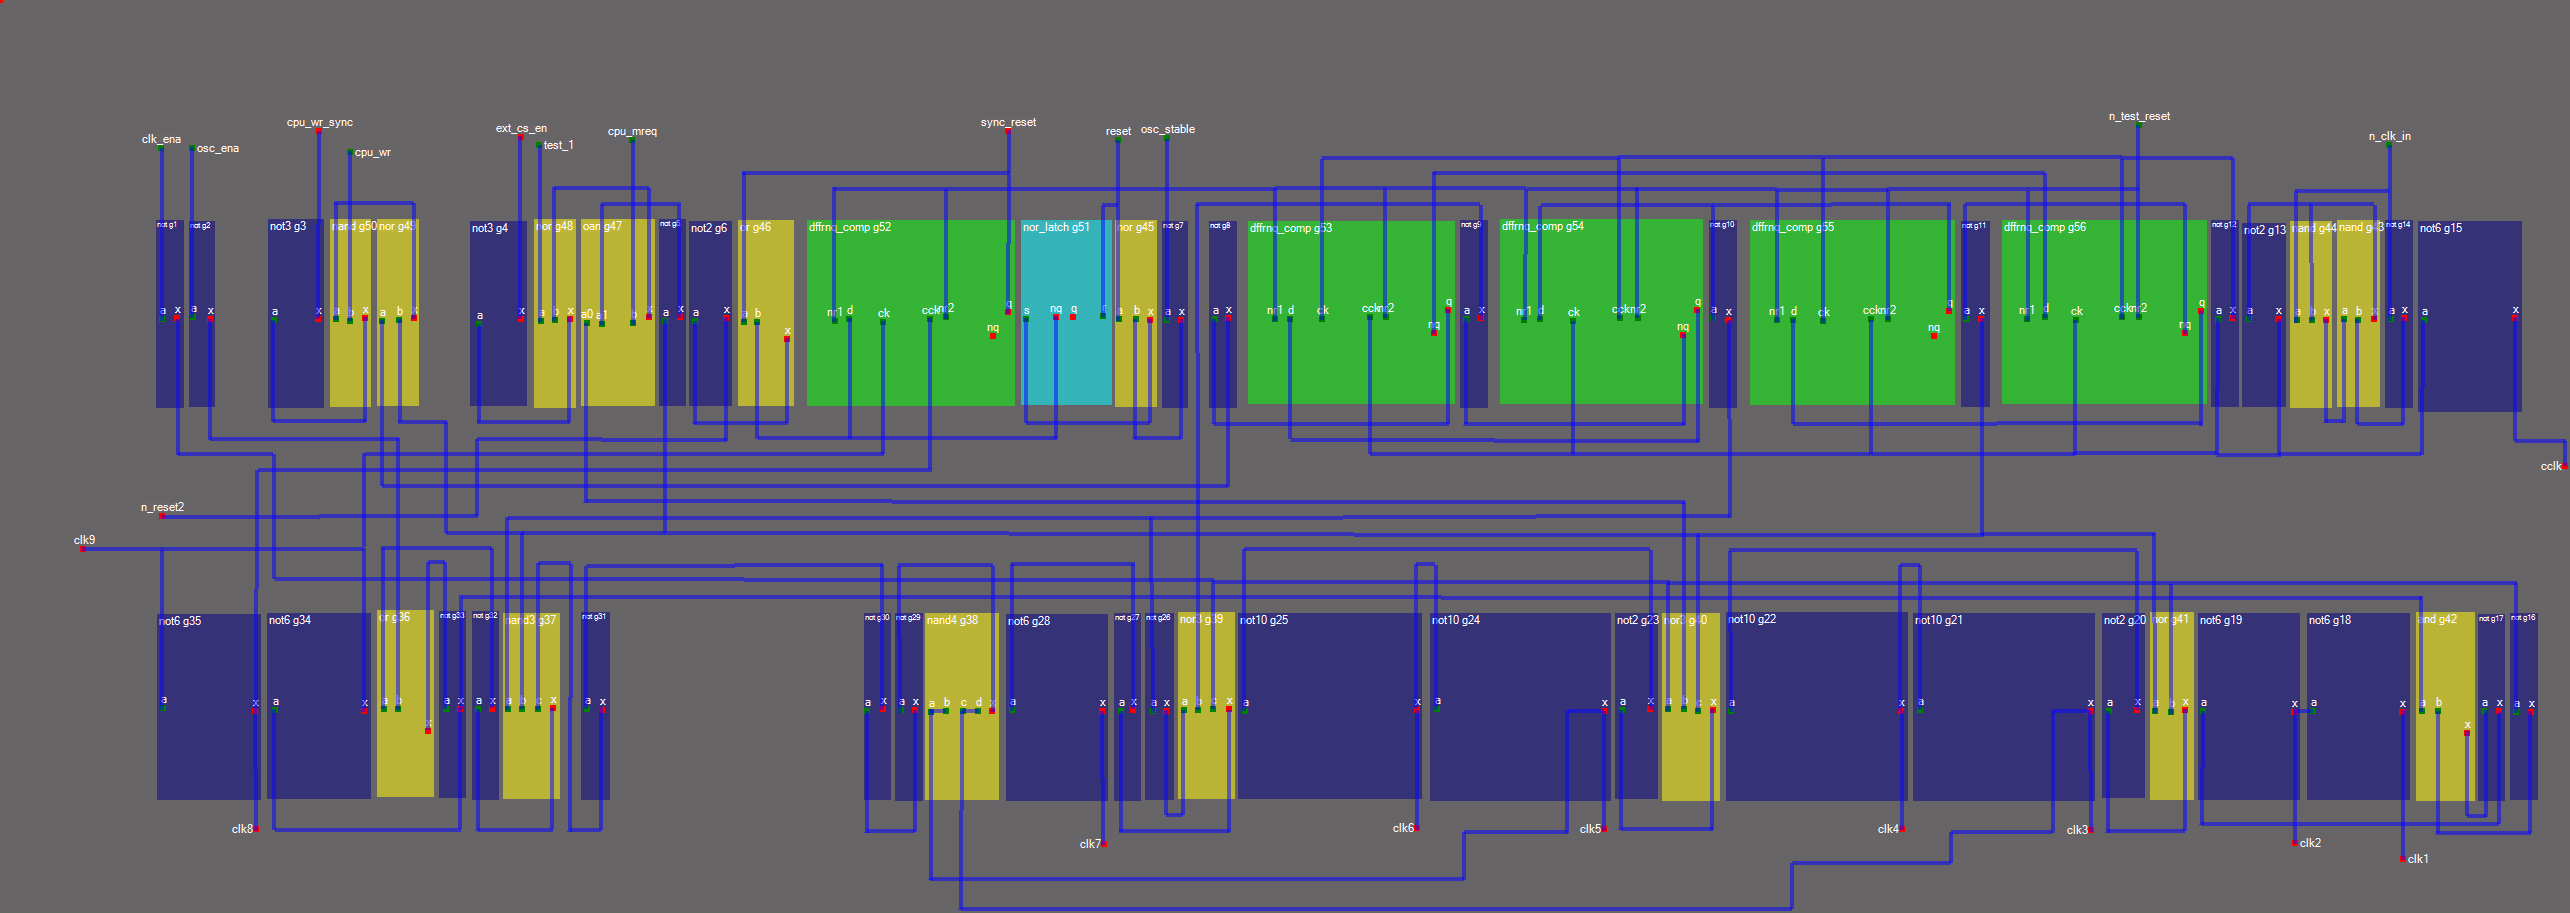The image size is (2570, 913).
Task: Select the or g46 gate block
Action: 766,313
